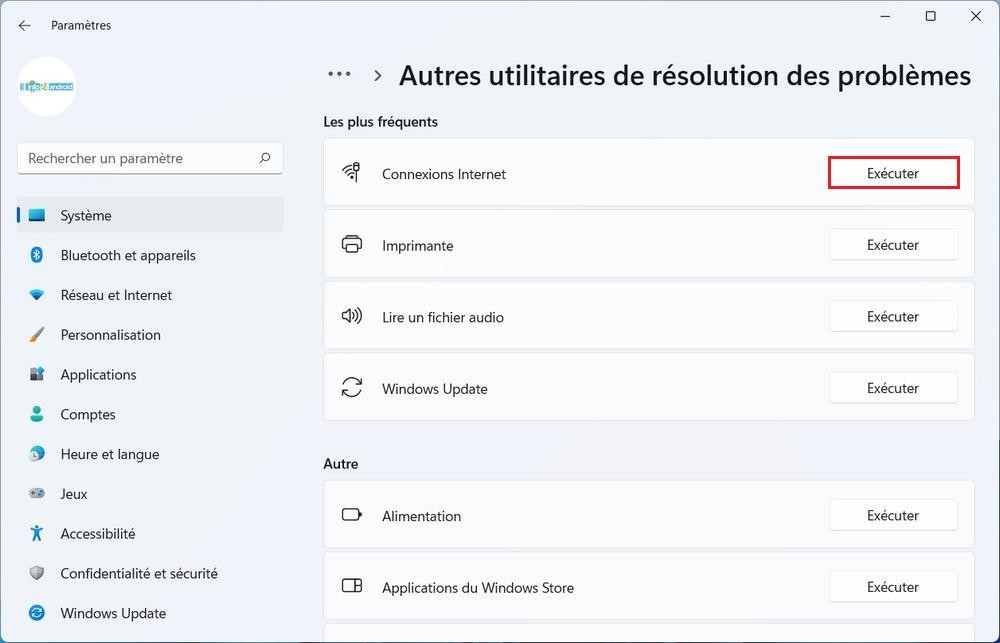The width and height of the screenshot is (1000, 643).
Task: Click the Windows Update sidebar icon
Action: (x=37, y=613)
